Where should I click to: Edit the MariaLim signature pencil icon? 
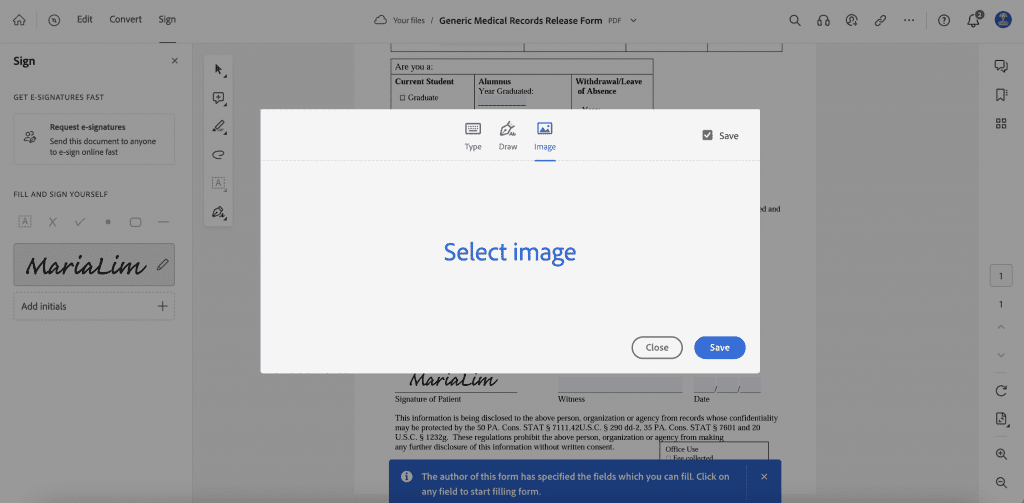click(x=163, y=265)
